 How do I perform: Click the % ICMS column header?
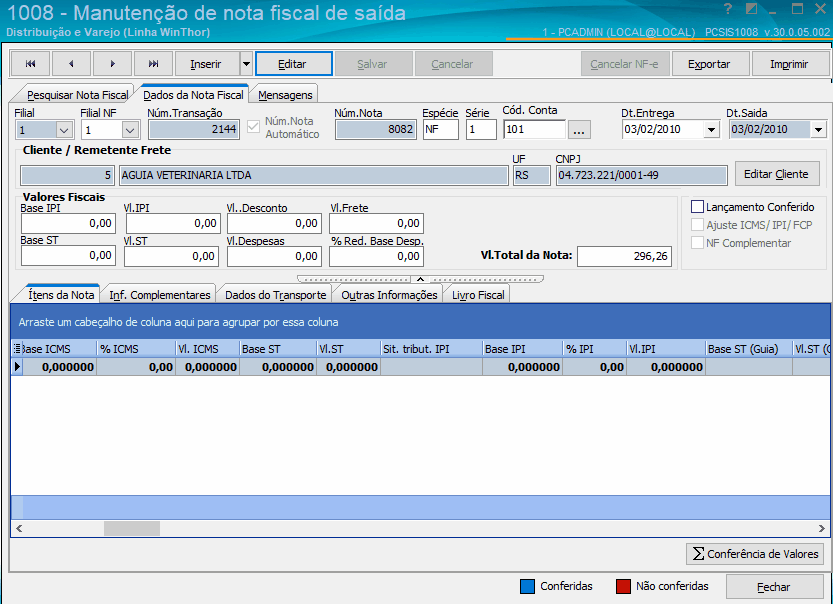pyautogui.click(x=136, y=349)
